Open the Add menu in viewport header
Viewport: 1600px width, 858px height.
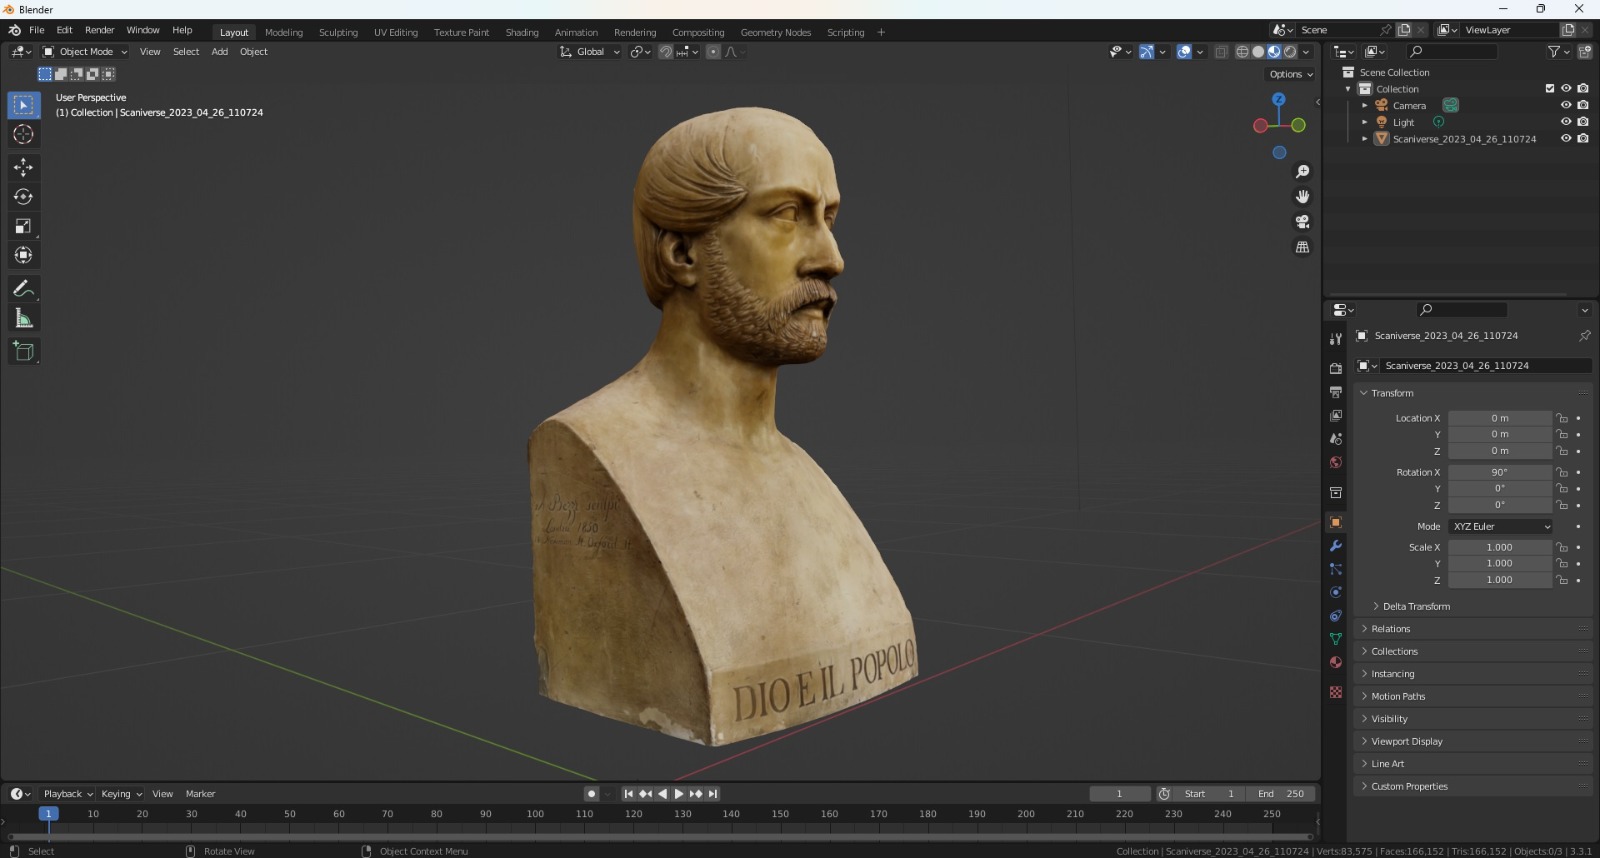pyautogui.click(x=220, y=52)
